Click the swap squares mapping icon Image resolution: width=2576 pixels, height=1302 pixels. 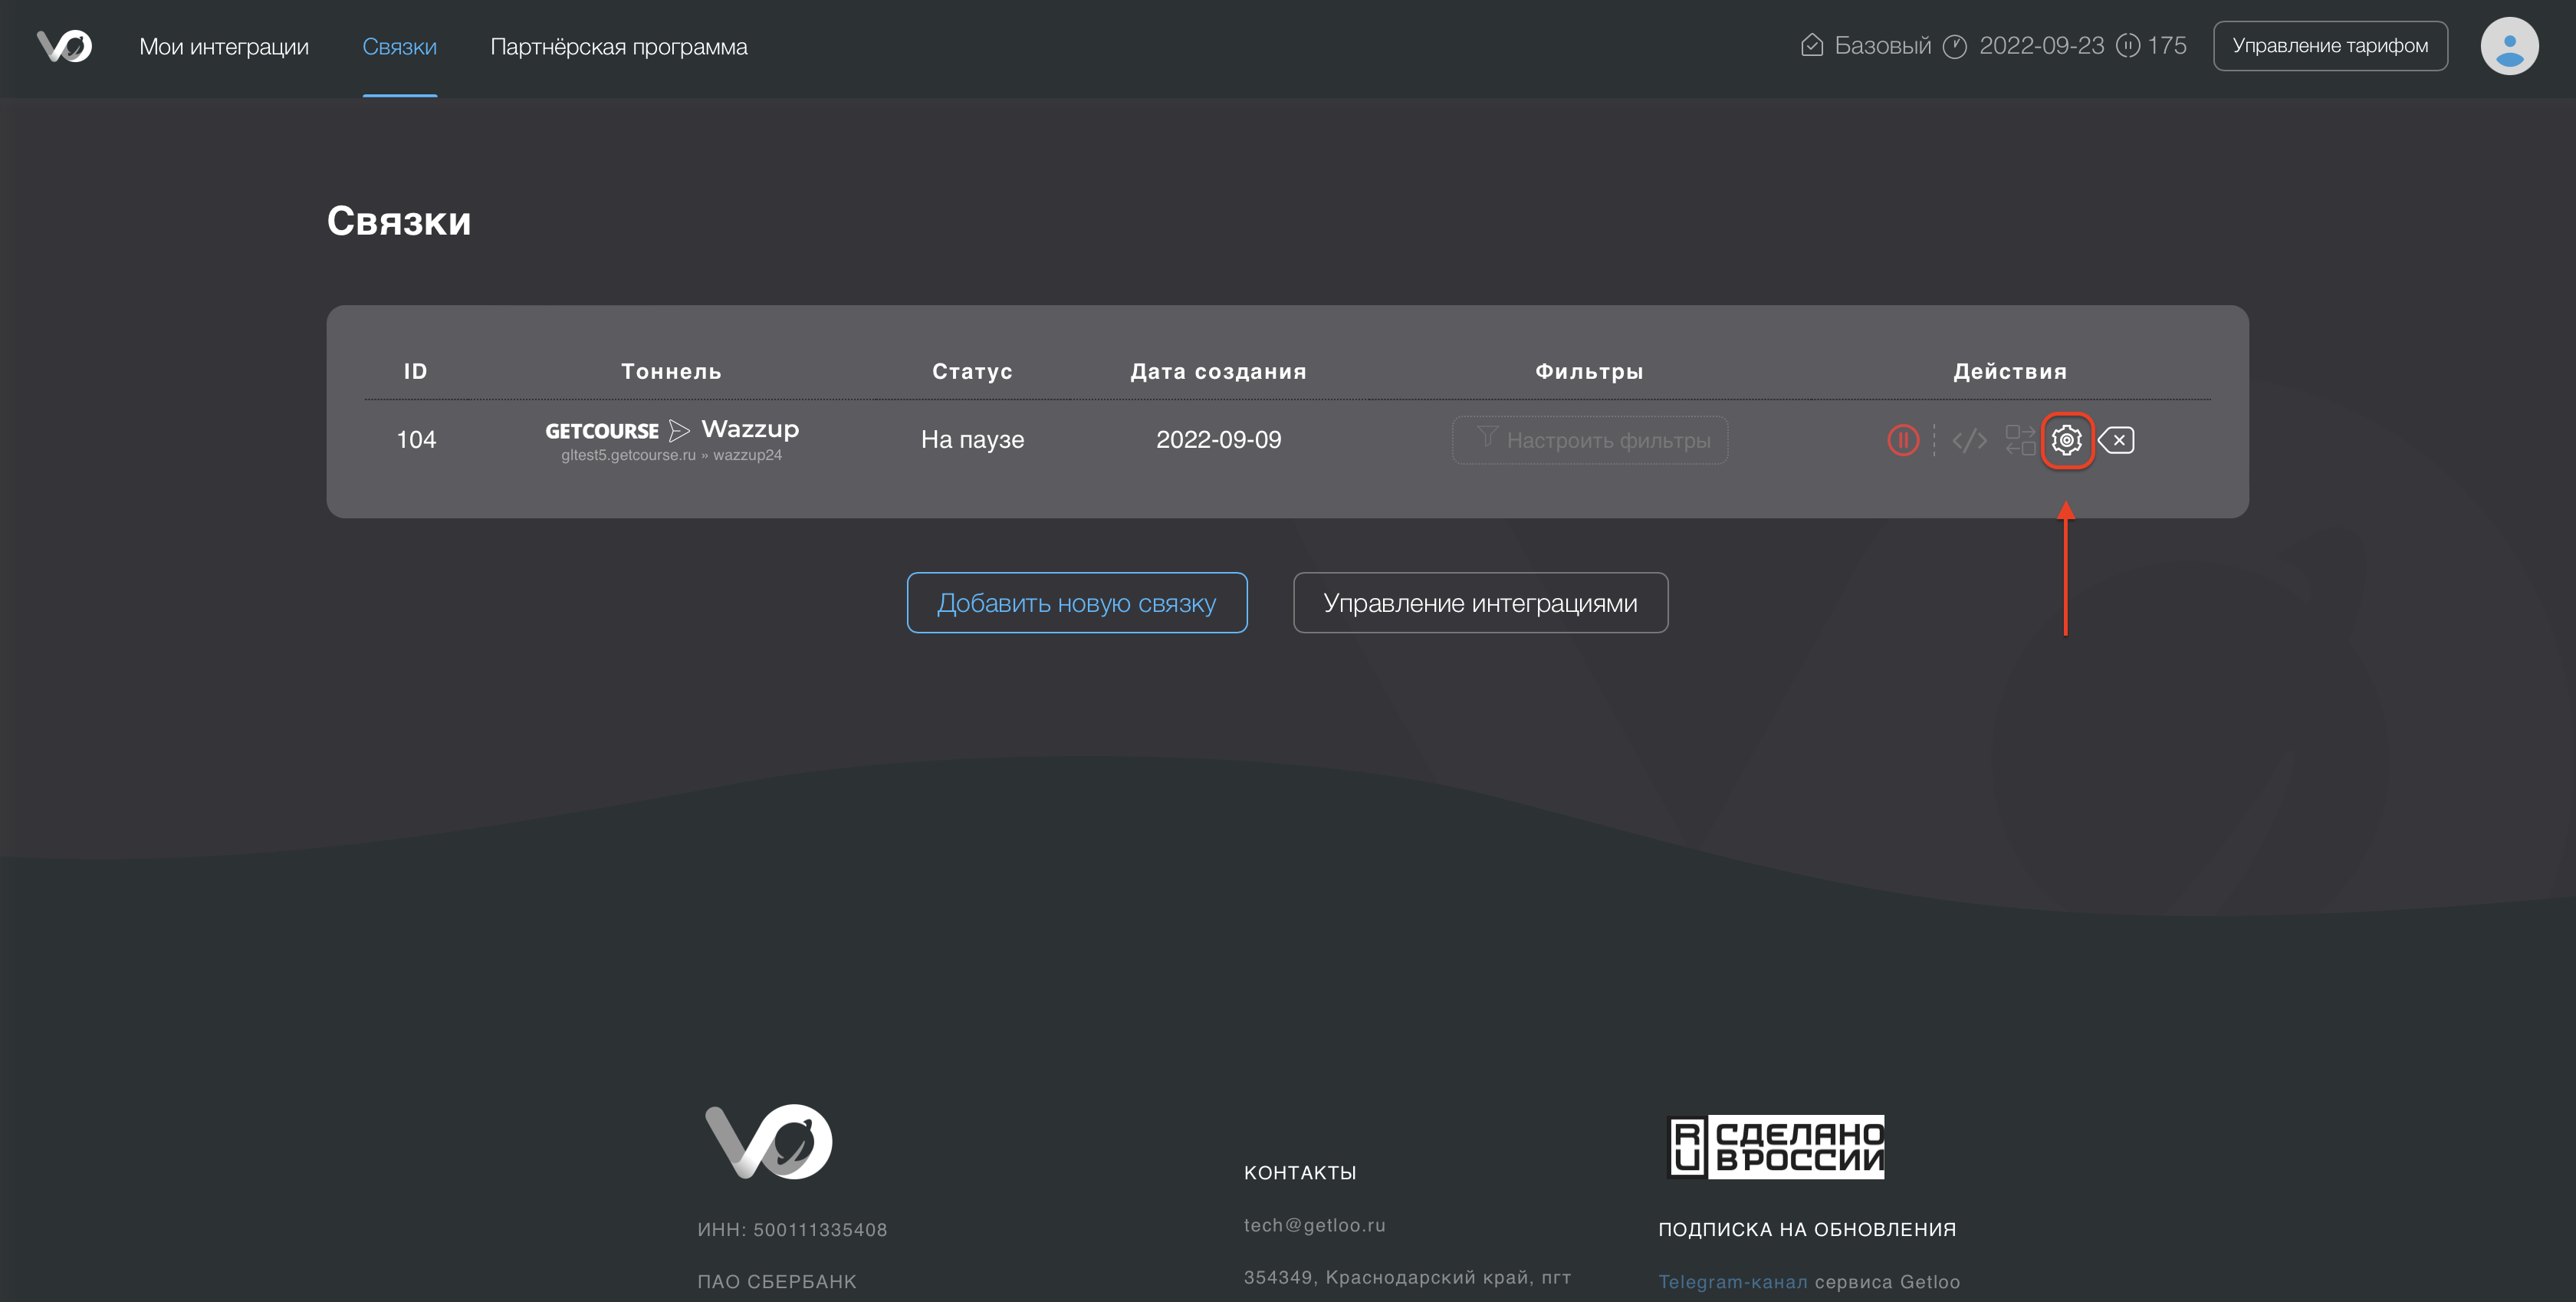(2019, 440)
